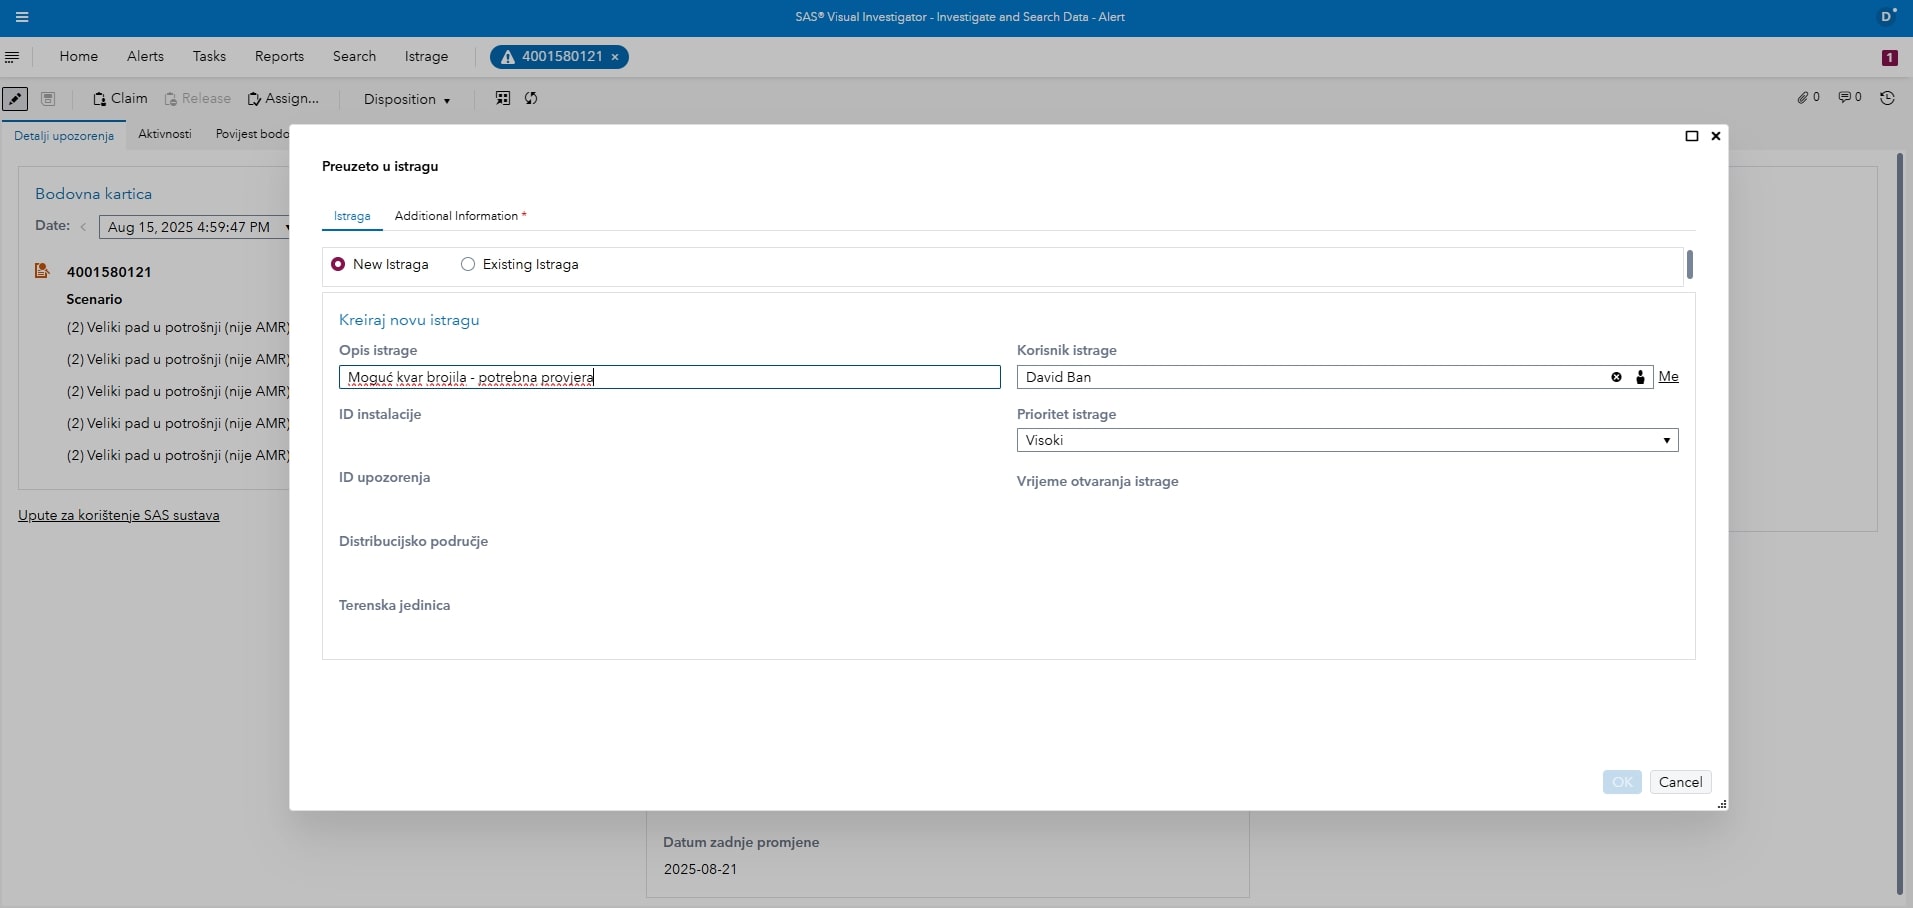Click the clear user icon in Korisnik istrage
The height and width of the screenshot is (908, 1913).
(1616, 377)
